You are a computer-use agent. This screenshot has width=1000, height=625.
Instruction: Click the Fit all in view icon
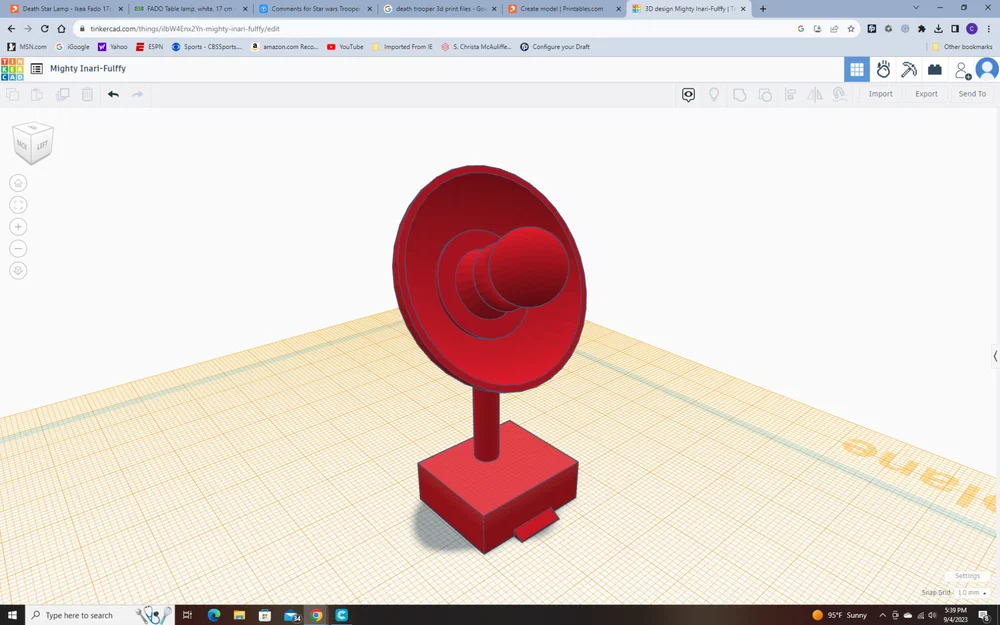pos(18,205)
